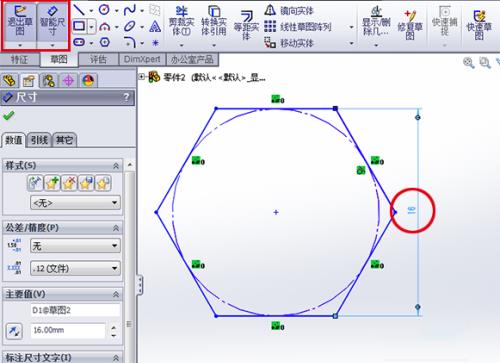Increase dimension value with up stepper arrow
500x363 pixels.
(x=114, y=327)
